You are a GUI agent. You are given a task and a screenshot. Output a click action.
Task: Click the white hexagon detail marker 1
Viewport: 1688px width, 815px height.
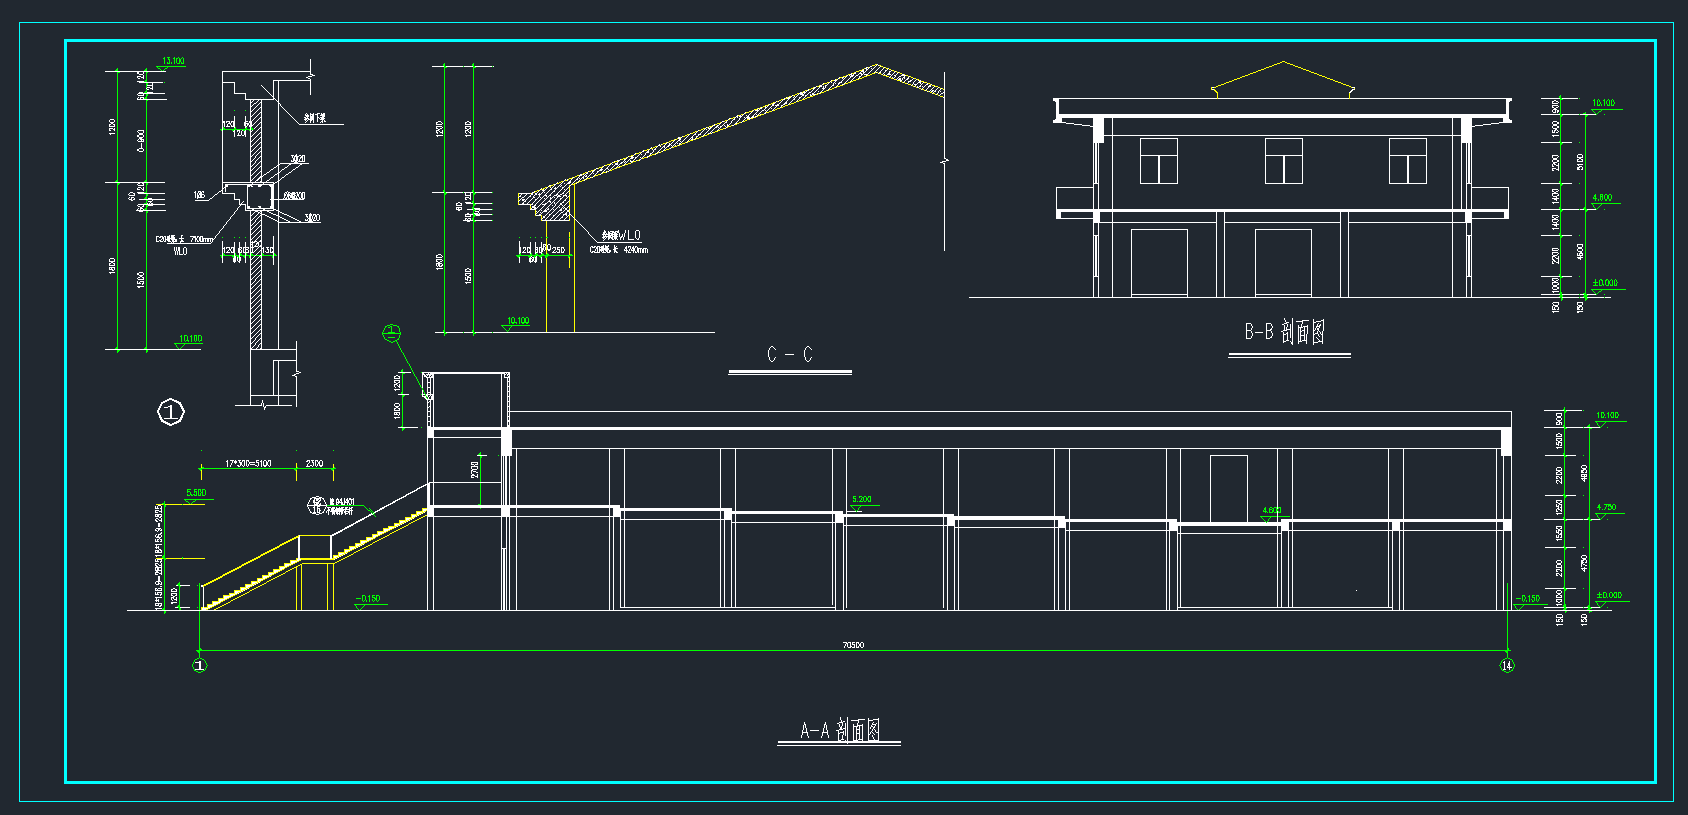click(x=171, y=412)
